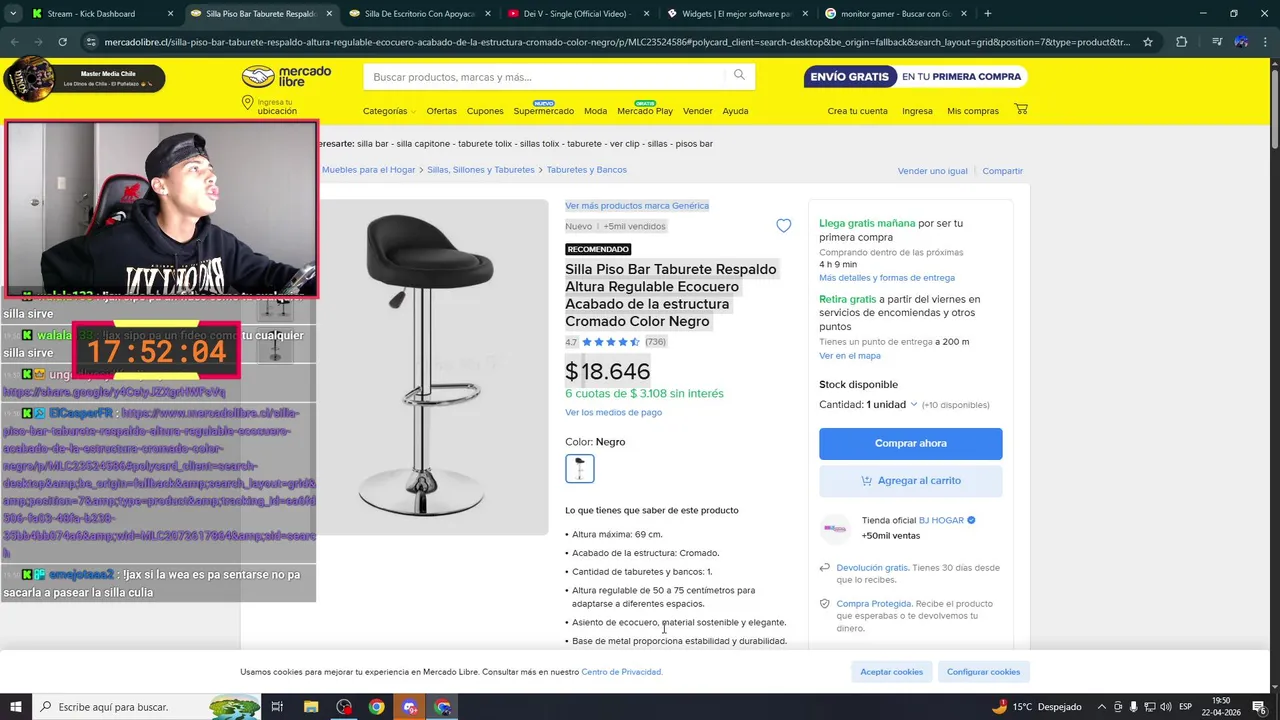Open the shopping cart icon
This screenshot has height=720, width=1280.
click(1021, 109)
